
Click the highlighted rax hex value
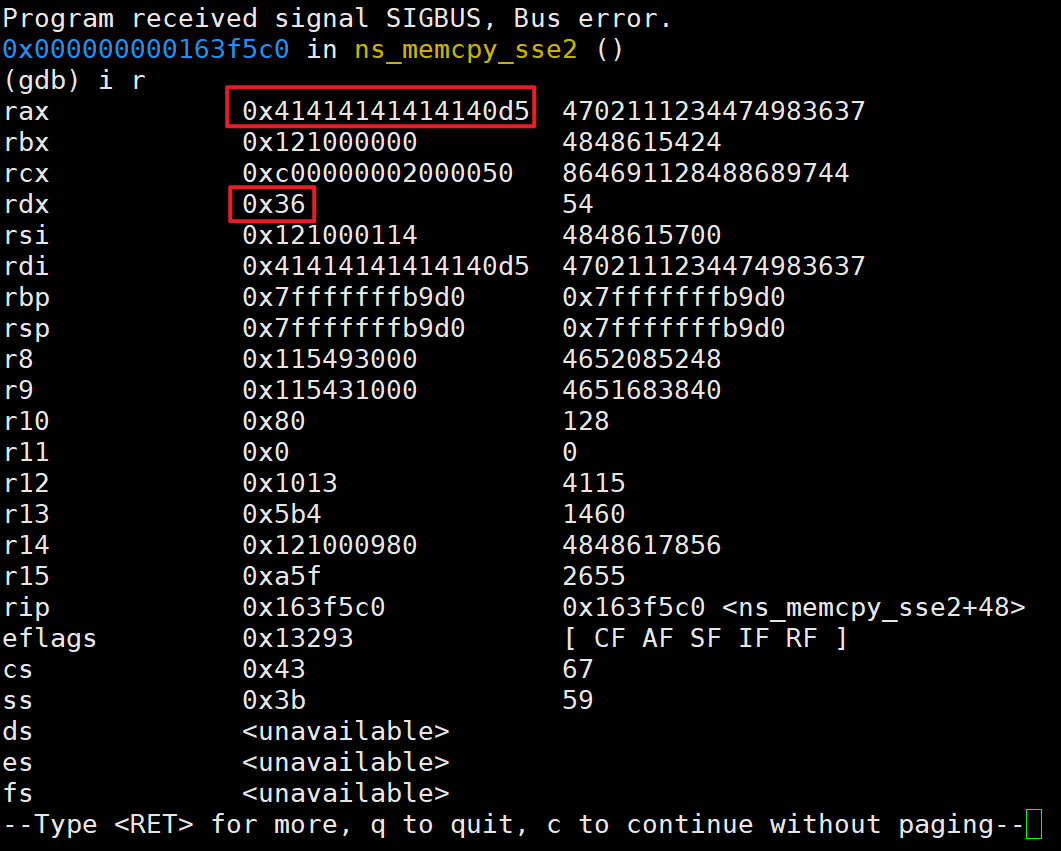pyautogui.click(x=385, y=111)
